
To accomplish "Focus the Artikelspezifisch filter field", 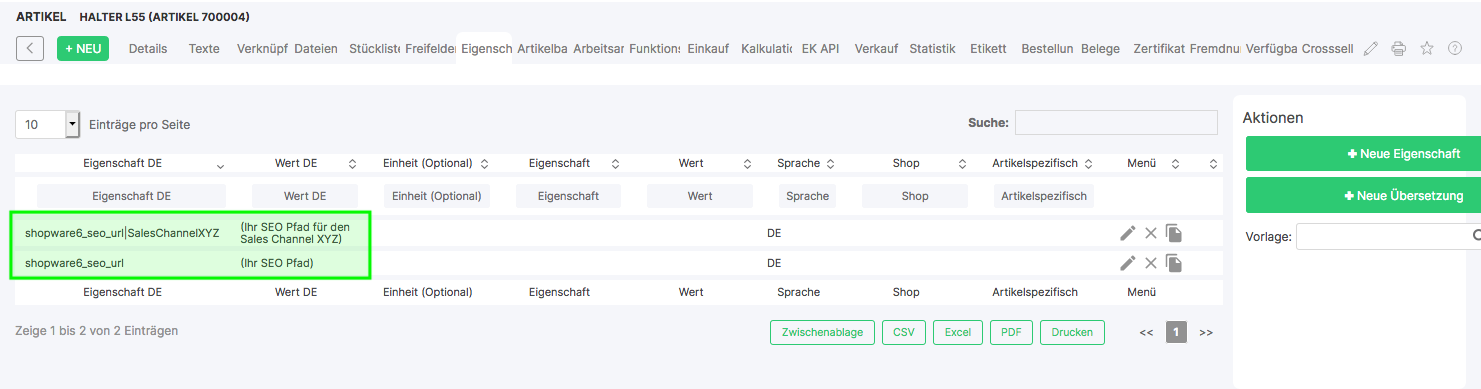I will pyautogui.click(x=1044, y=196).
